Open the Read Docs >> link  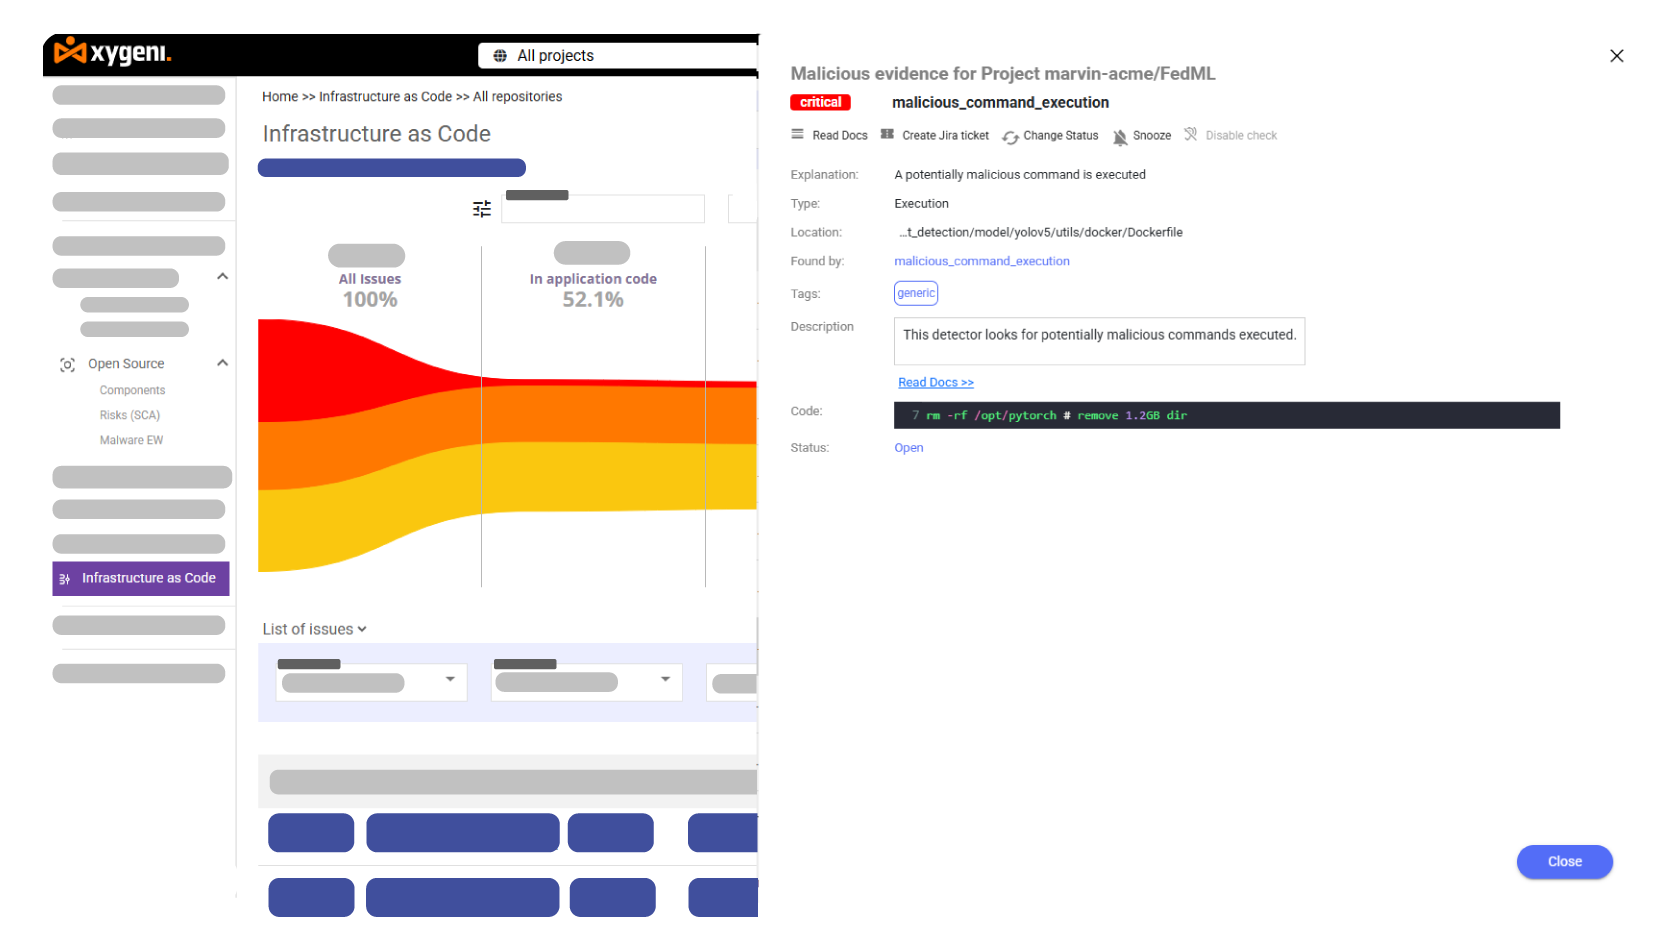(x=936, y=383)
